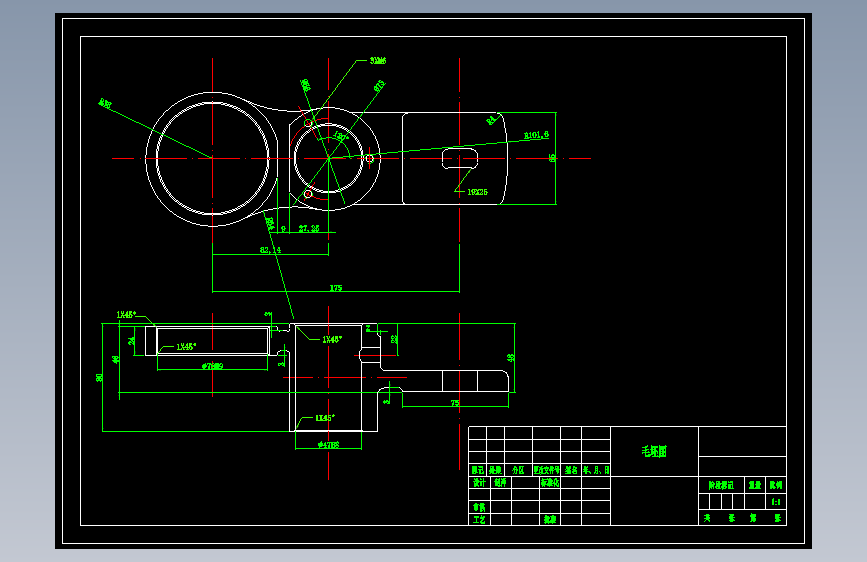
Task: Select the 175 overall length dimension
Action: point(336,288)
